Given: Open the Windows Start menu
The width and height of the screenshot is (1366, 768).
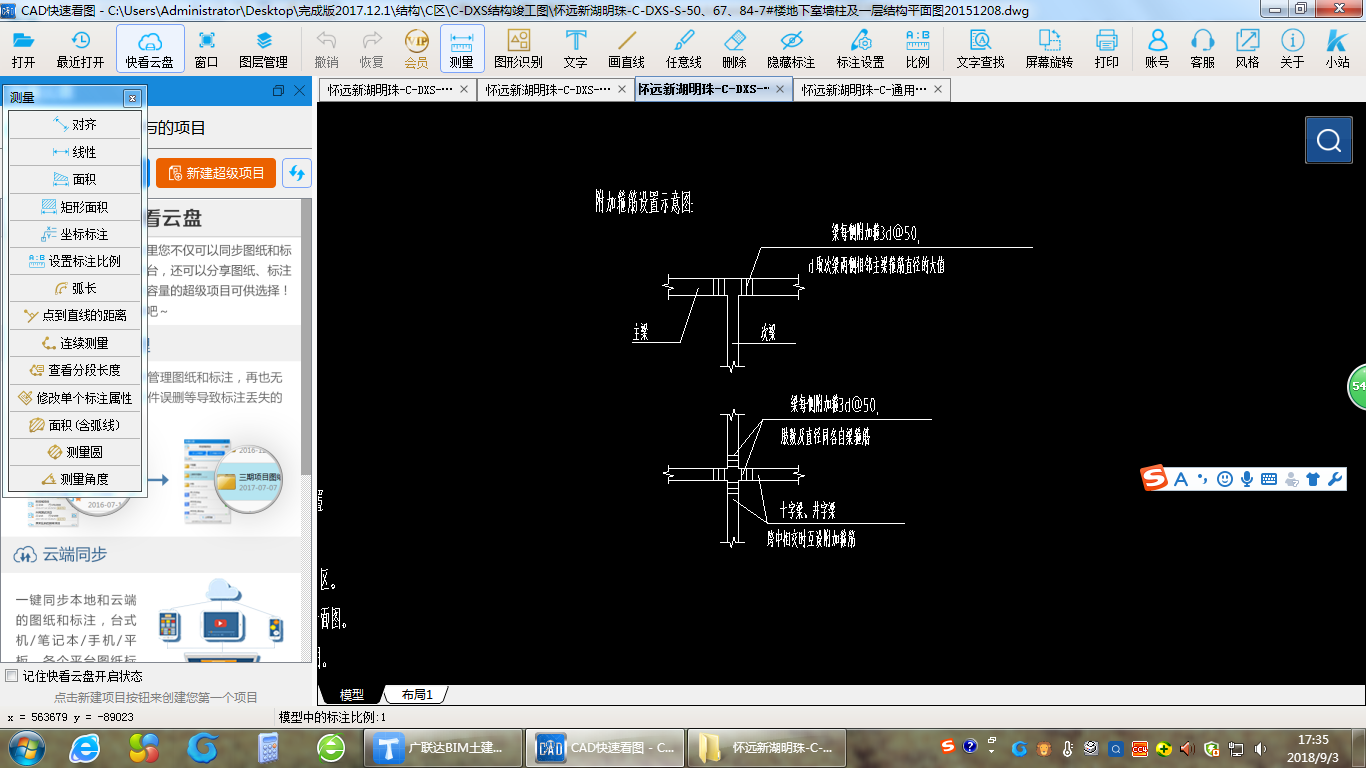Looking at the screenshot, I should coord(26,747).
